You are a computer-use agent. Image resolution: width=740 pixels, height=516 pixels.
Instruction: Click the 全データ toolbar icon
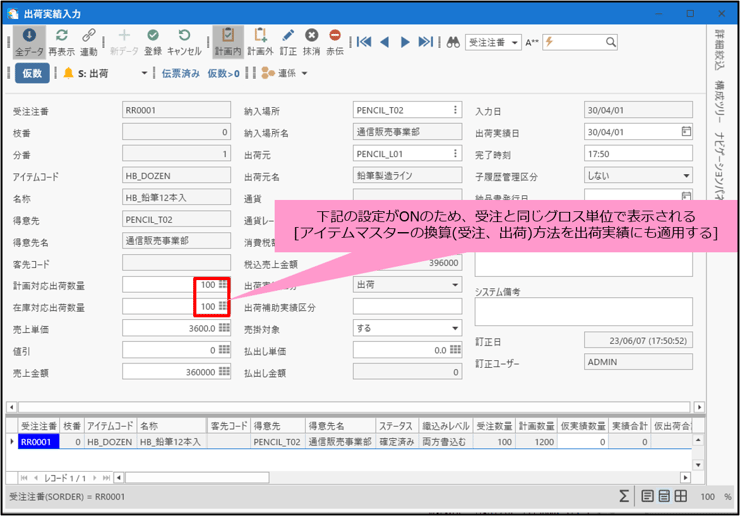[29, 42]
